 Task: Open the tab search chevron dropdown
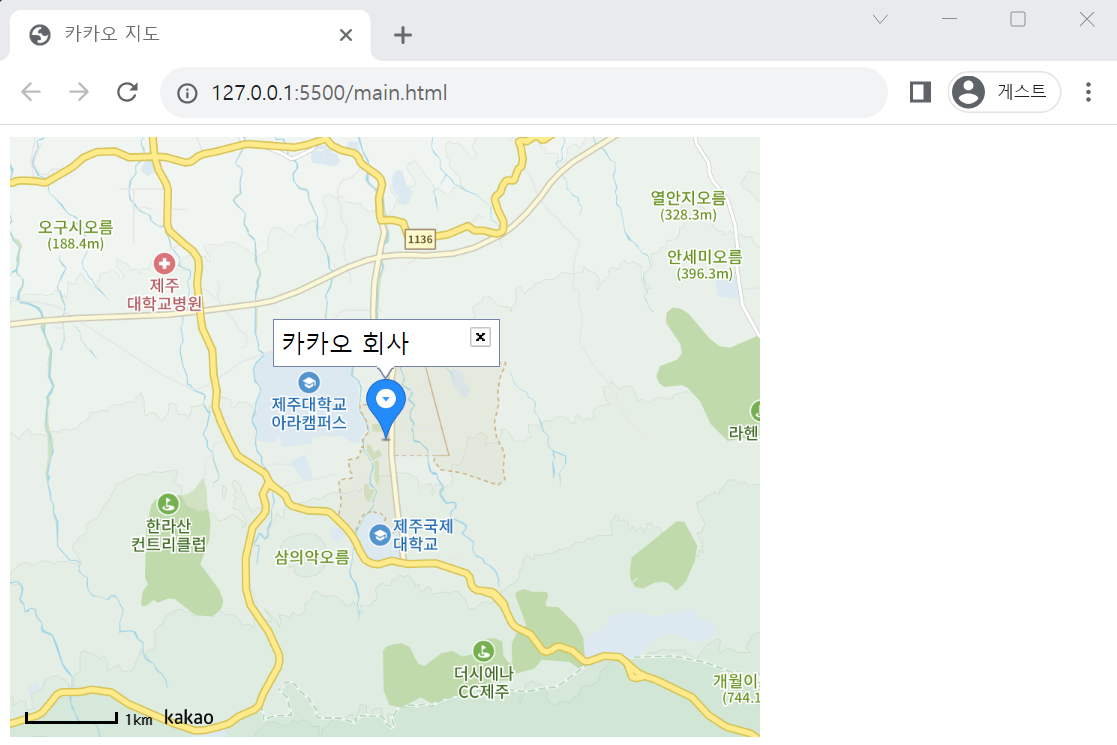click(880, 19)
